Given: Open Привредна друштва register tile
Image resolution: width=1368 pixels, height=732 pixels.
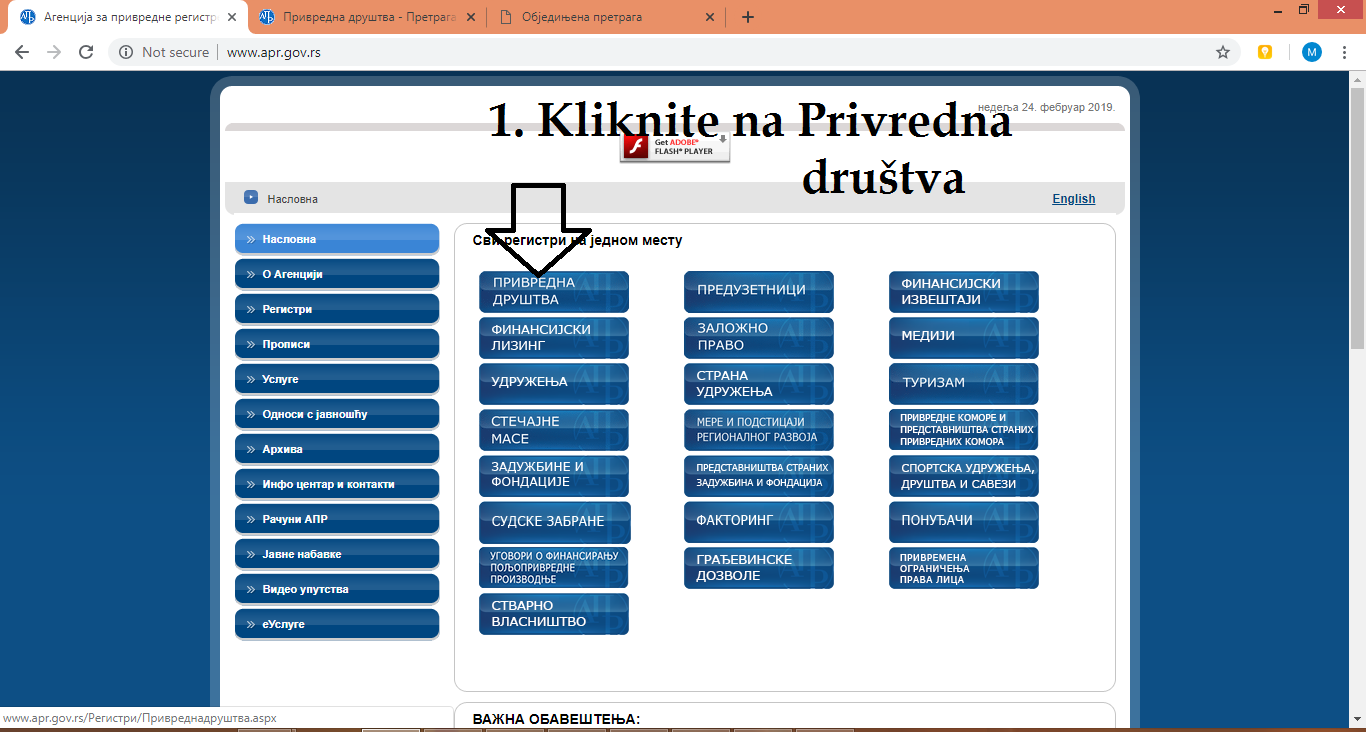Looking at the screenshot, I should (x=554, y=291).
